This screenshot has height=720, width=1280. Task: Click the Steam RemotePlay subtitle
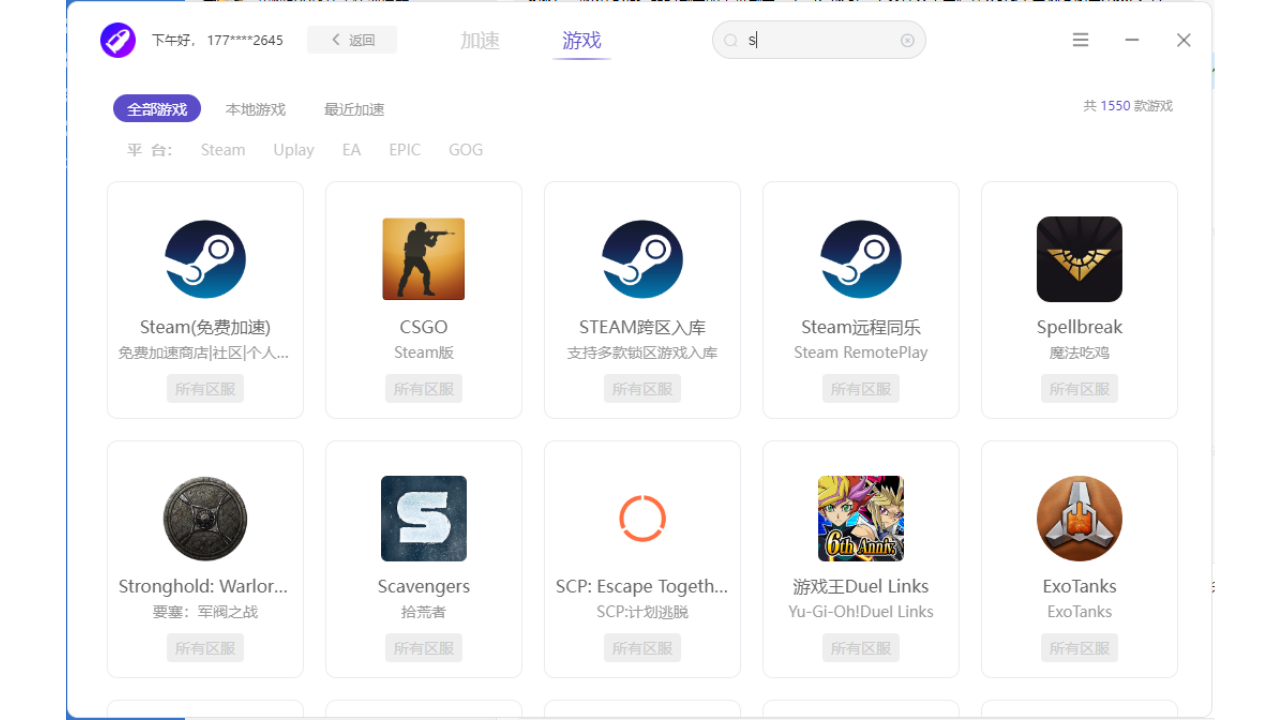pos(860,353)
